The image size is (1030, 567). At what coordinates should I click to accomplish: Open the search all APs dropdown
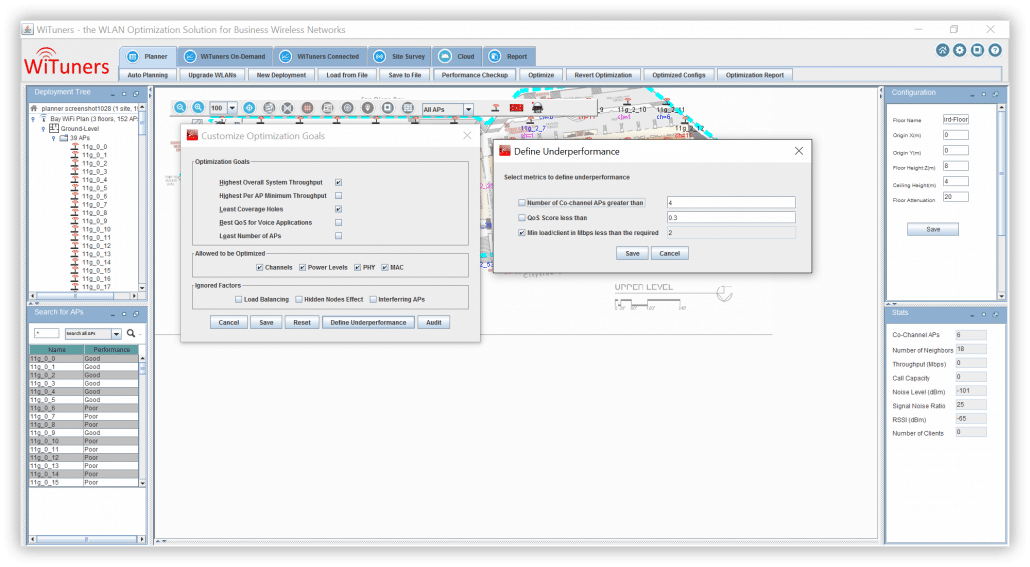coord(116,334)
